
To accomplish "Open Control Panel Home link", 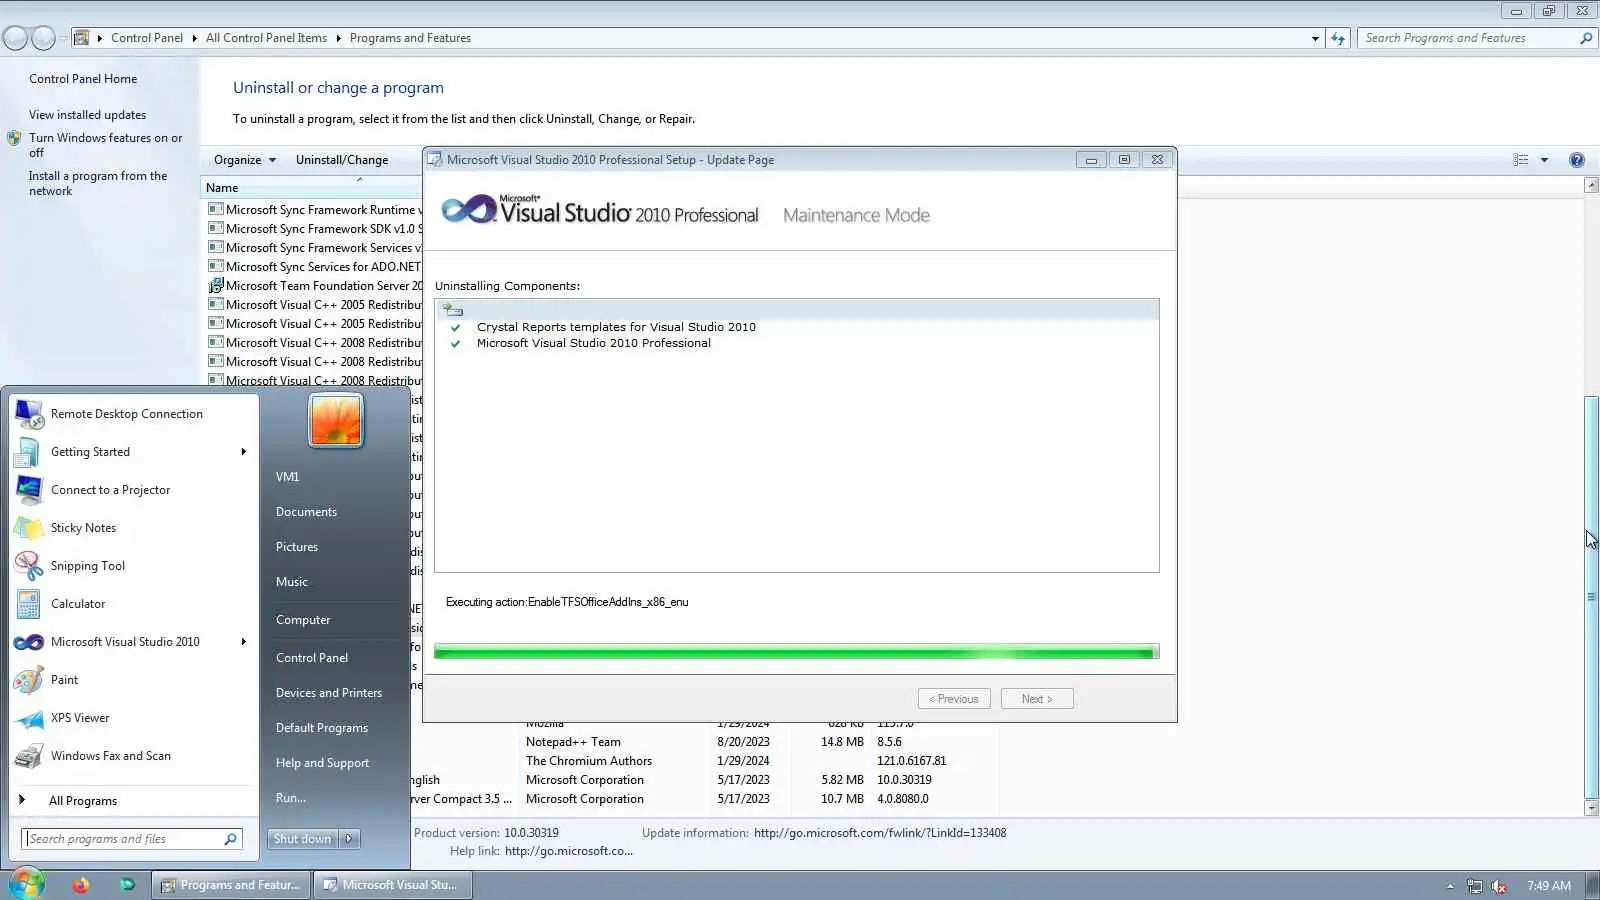I will point(83,79).
